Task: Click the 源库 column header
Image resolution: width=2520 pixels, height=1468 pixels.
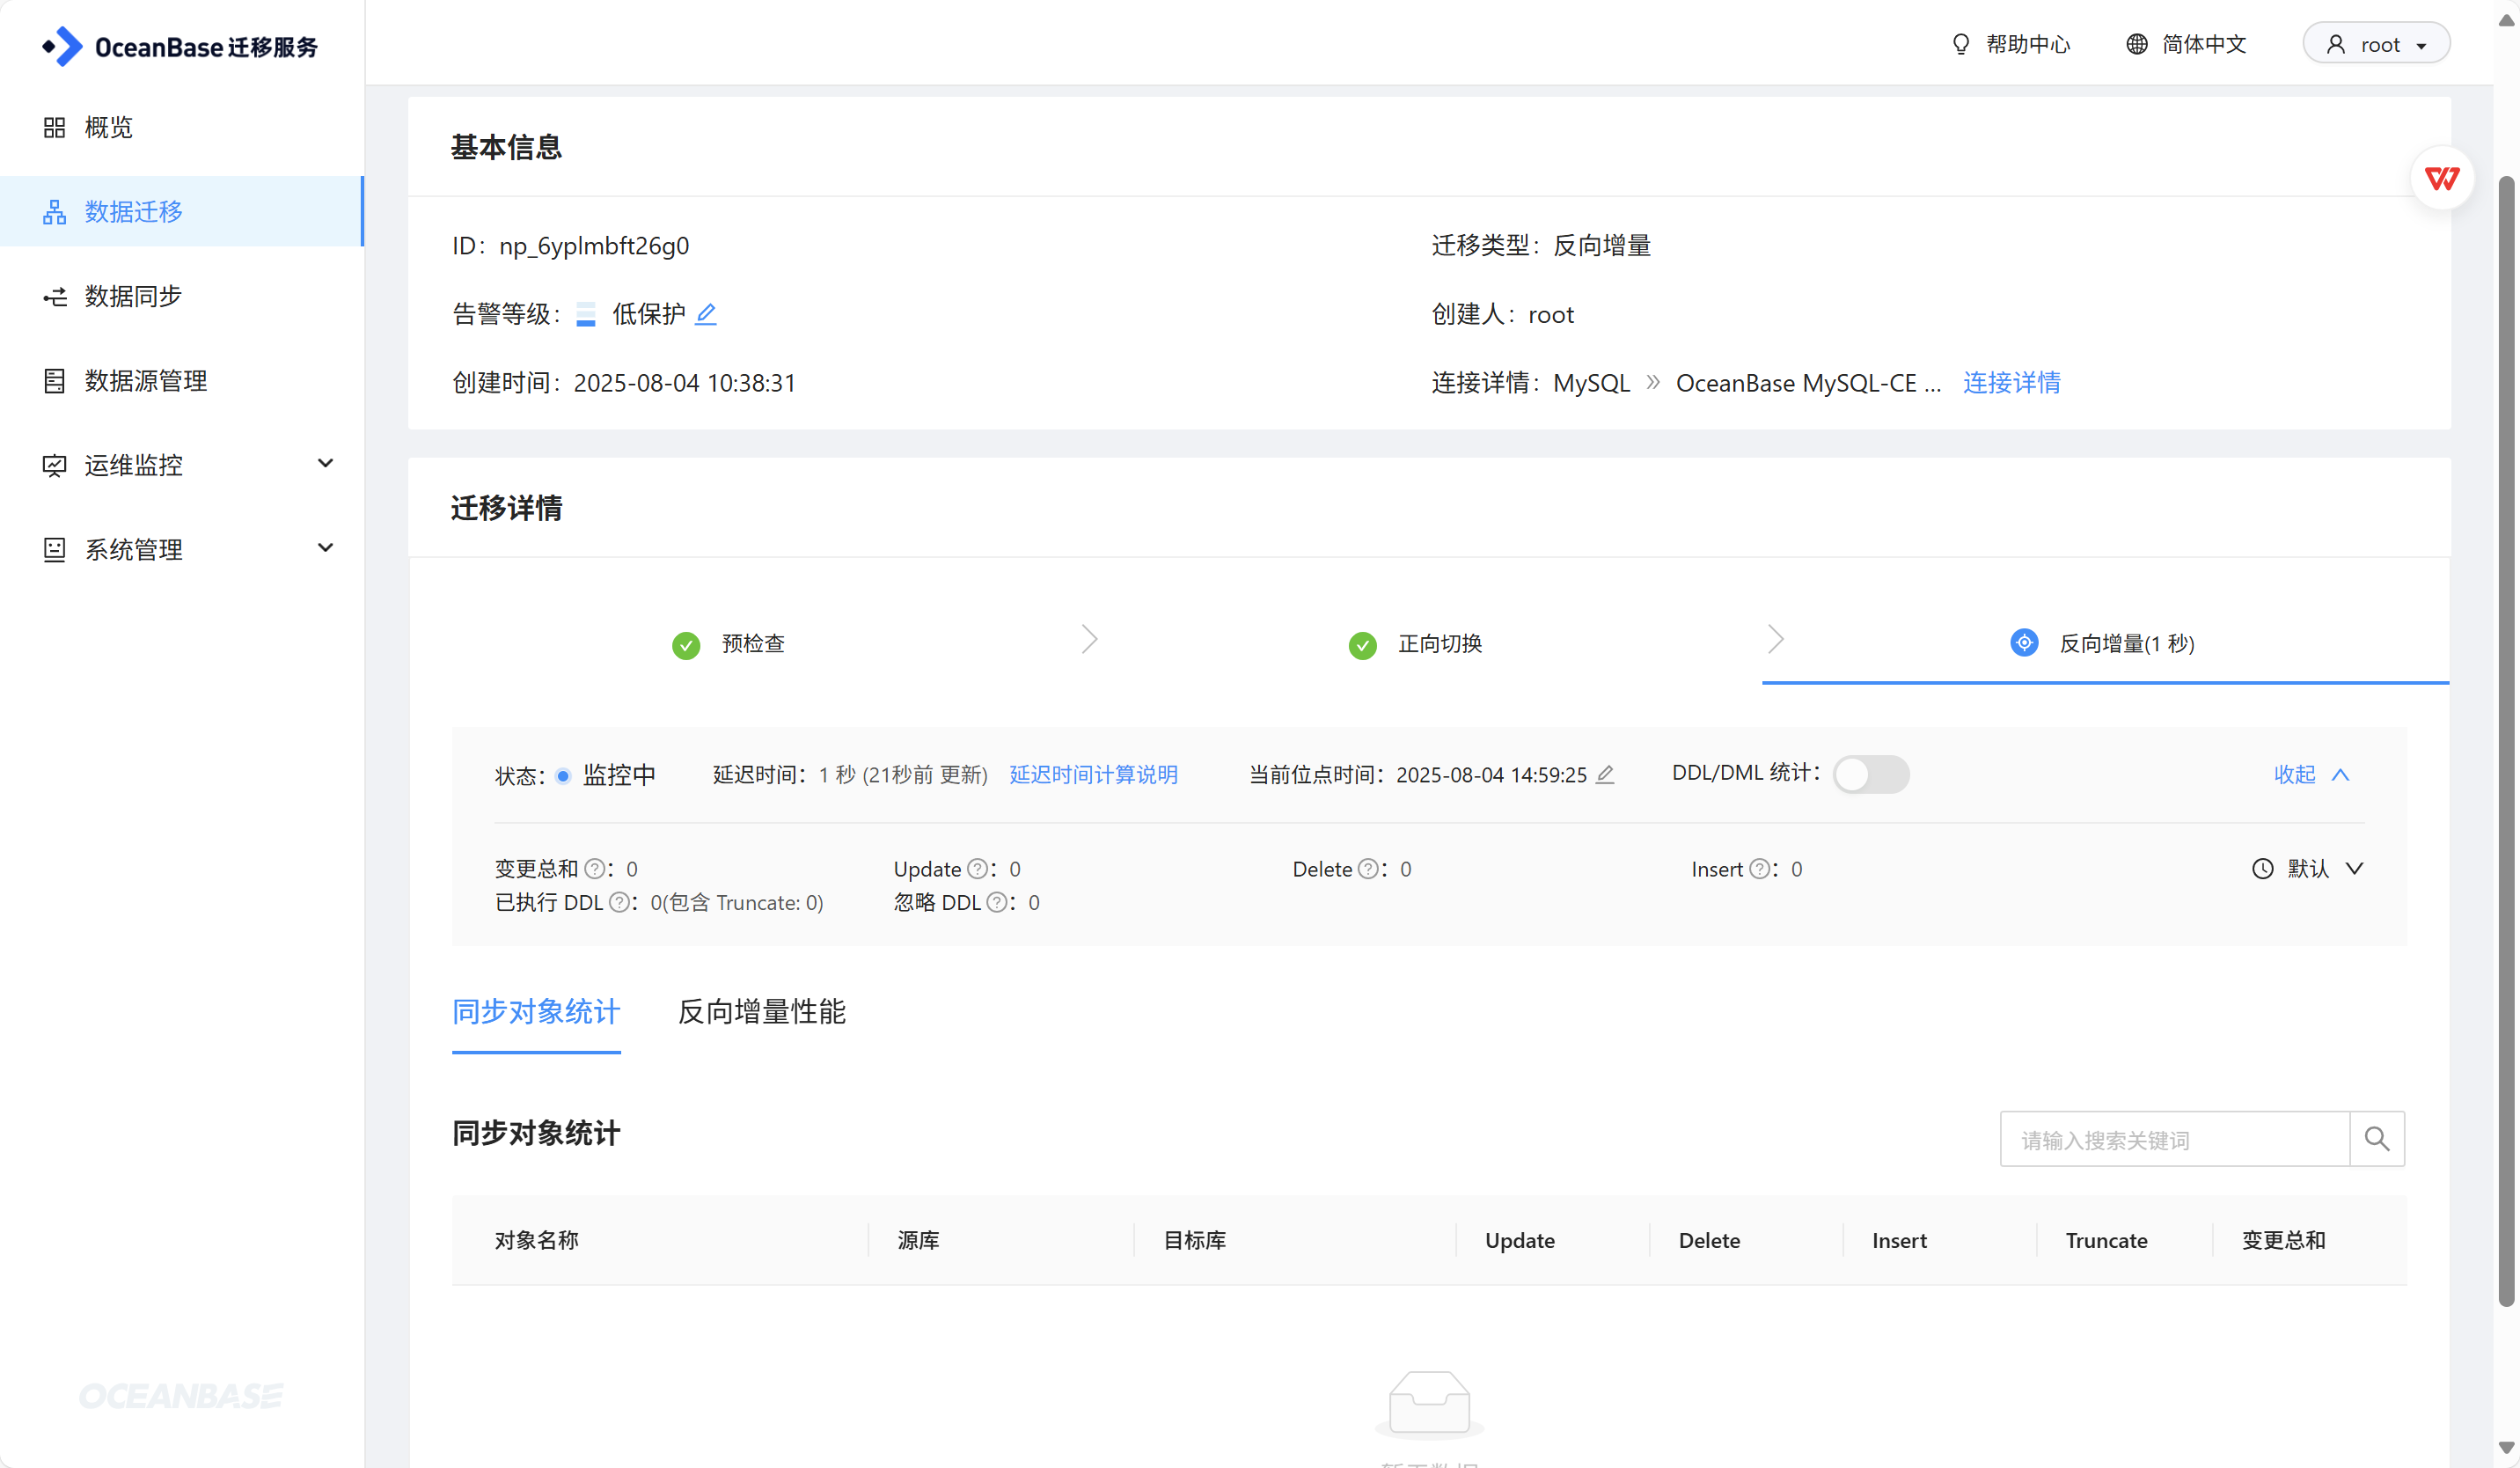Action: 918,1241
